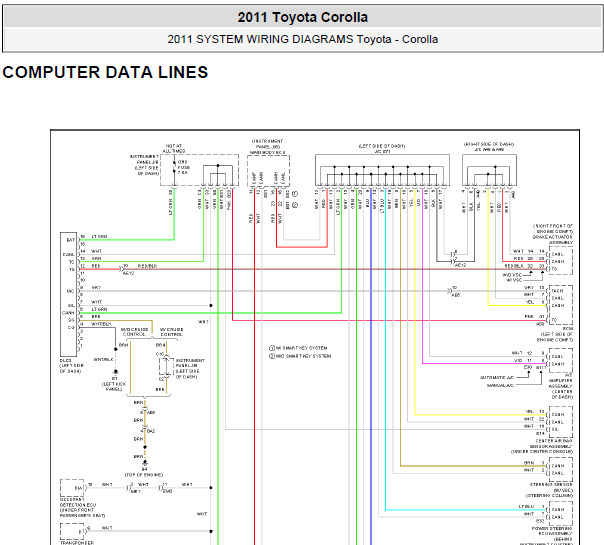Click the instrument panel J/B main body ECU box
This screenshot has height=545, width=604.
pos(268,171)
